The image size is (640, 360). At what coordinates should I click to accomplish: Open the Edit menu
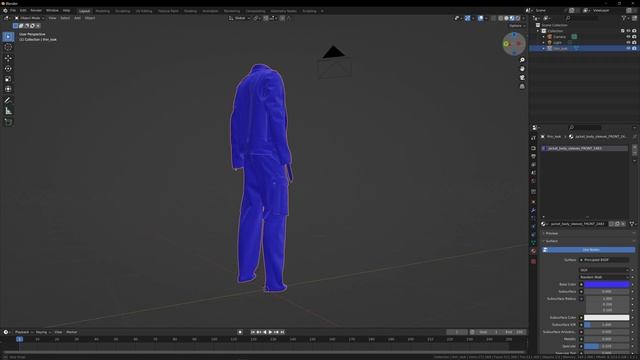point(23,11)
